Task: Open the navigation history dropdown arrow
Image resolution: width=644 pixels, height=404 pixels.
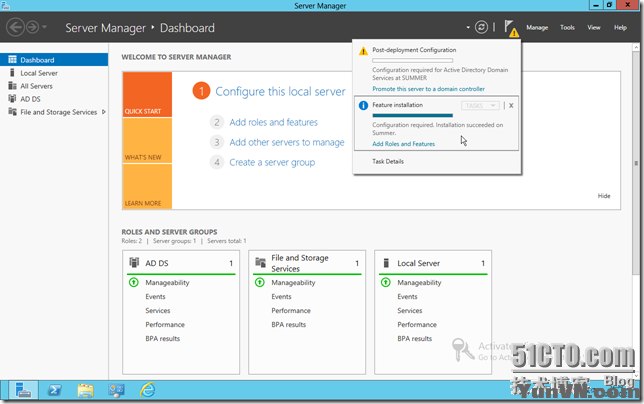Action: (44, 28)
